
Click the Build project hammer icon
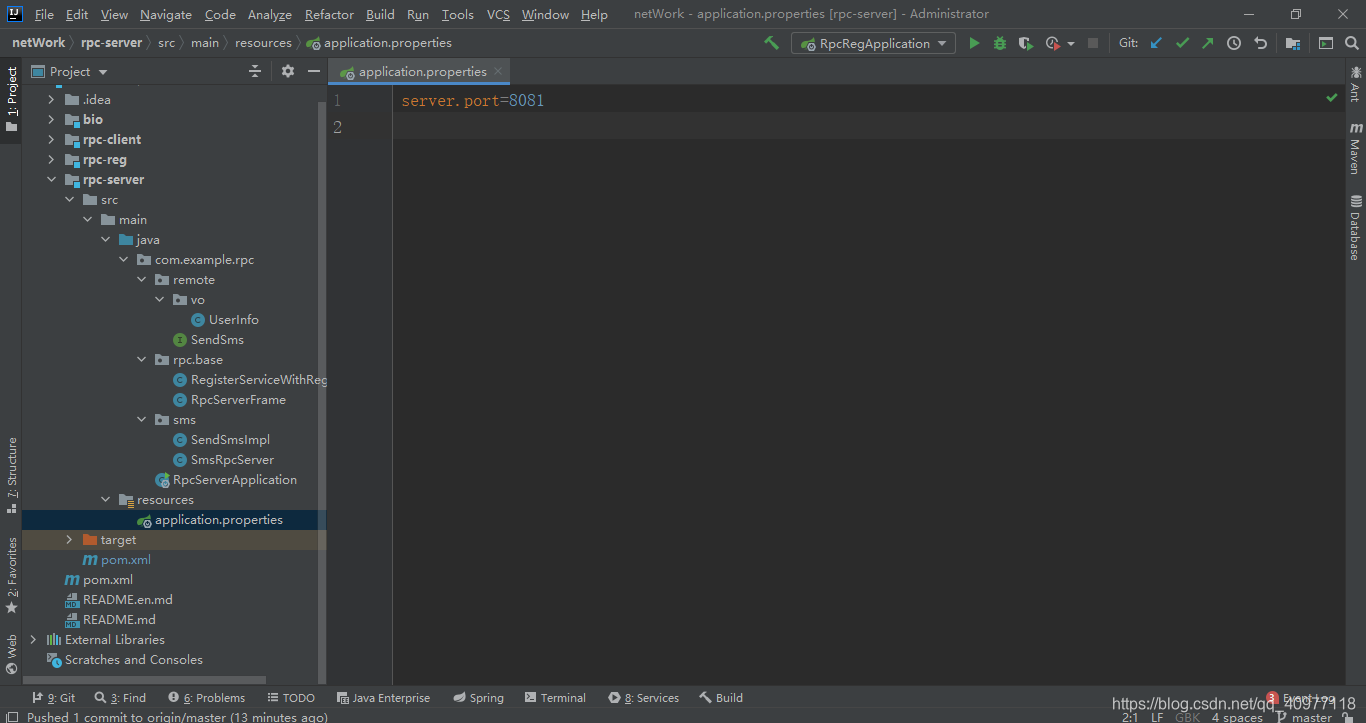(771, 43)
